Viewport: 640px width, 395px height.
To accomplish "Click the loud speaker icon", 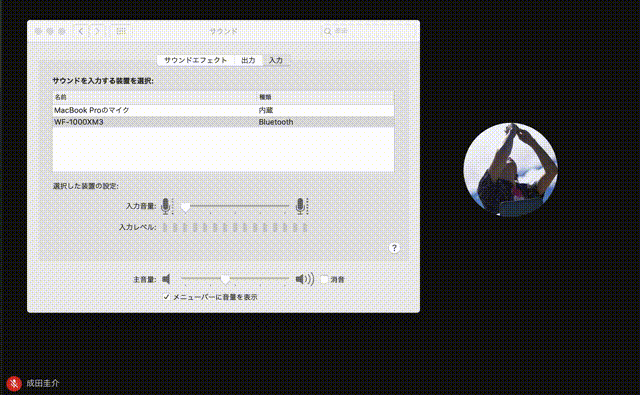I will click(305, 280).
